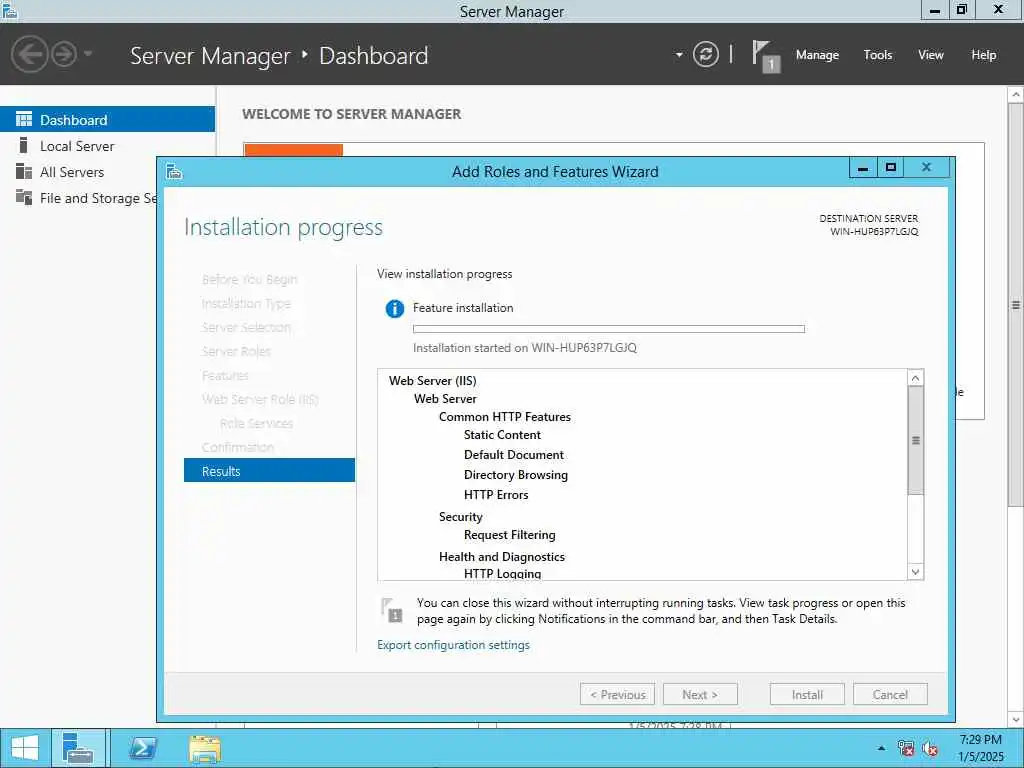The image size is (1024, 768).
Task: Click Security in the feature list
Action: click(x=460, y=517)
